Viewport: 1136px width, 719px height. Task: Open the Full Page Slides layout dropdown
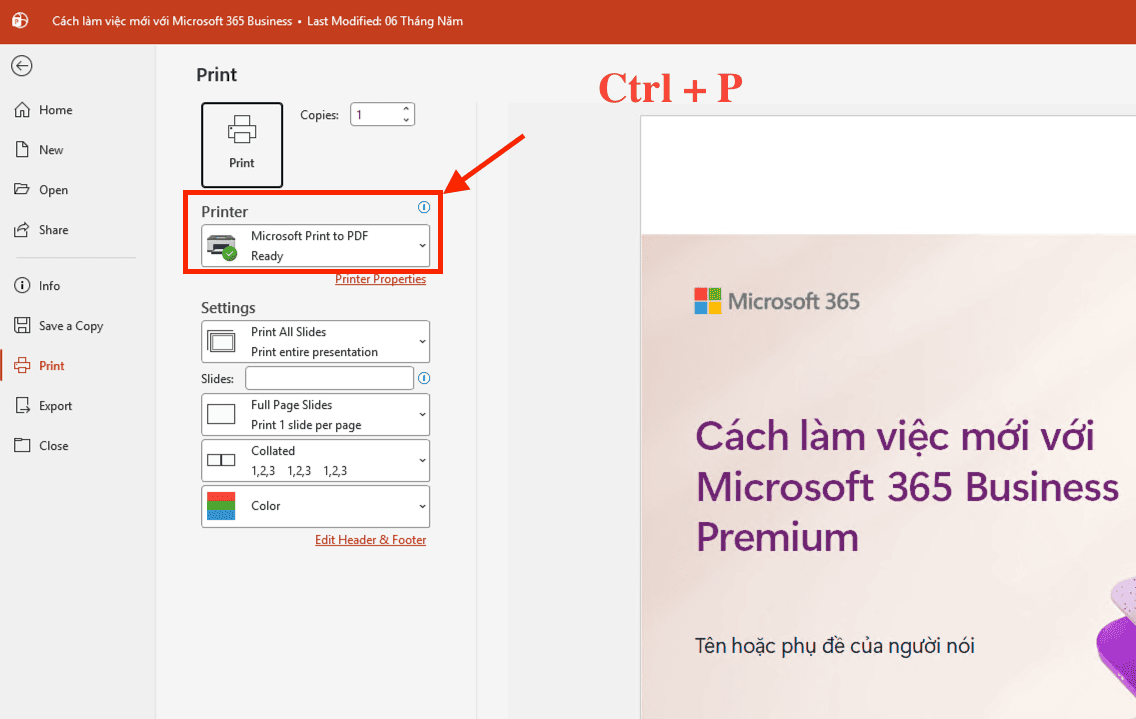tap(315, 415)
